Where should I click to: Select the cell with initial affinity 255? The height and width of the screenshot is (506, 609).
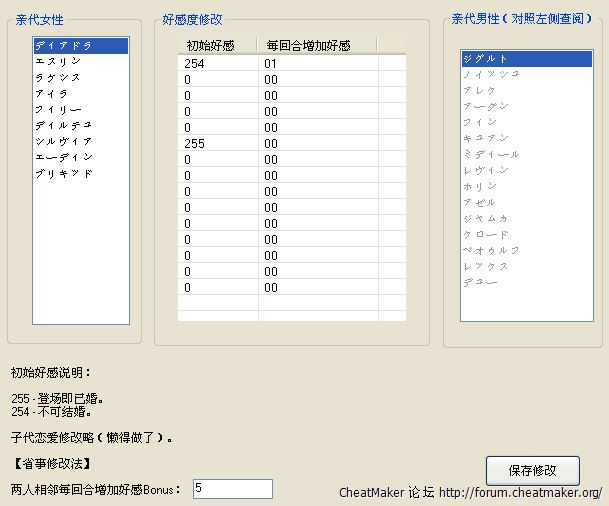[217, 143]
